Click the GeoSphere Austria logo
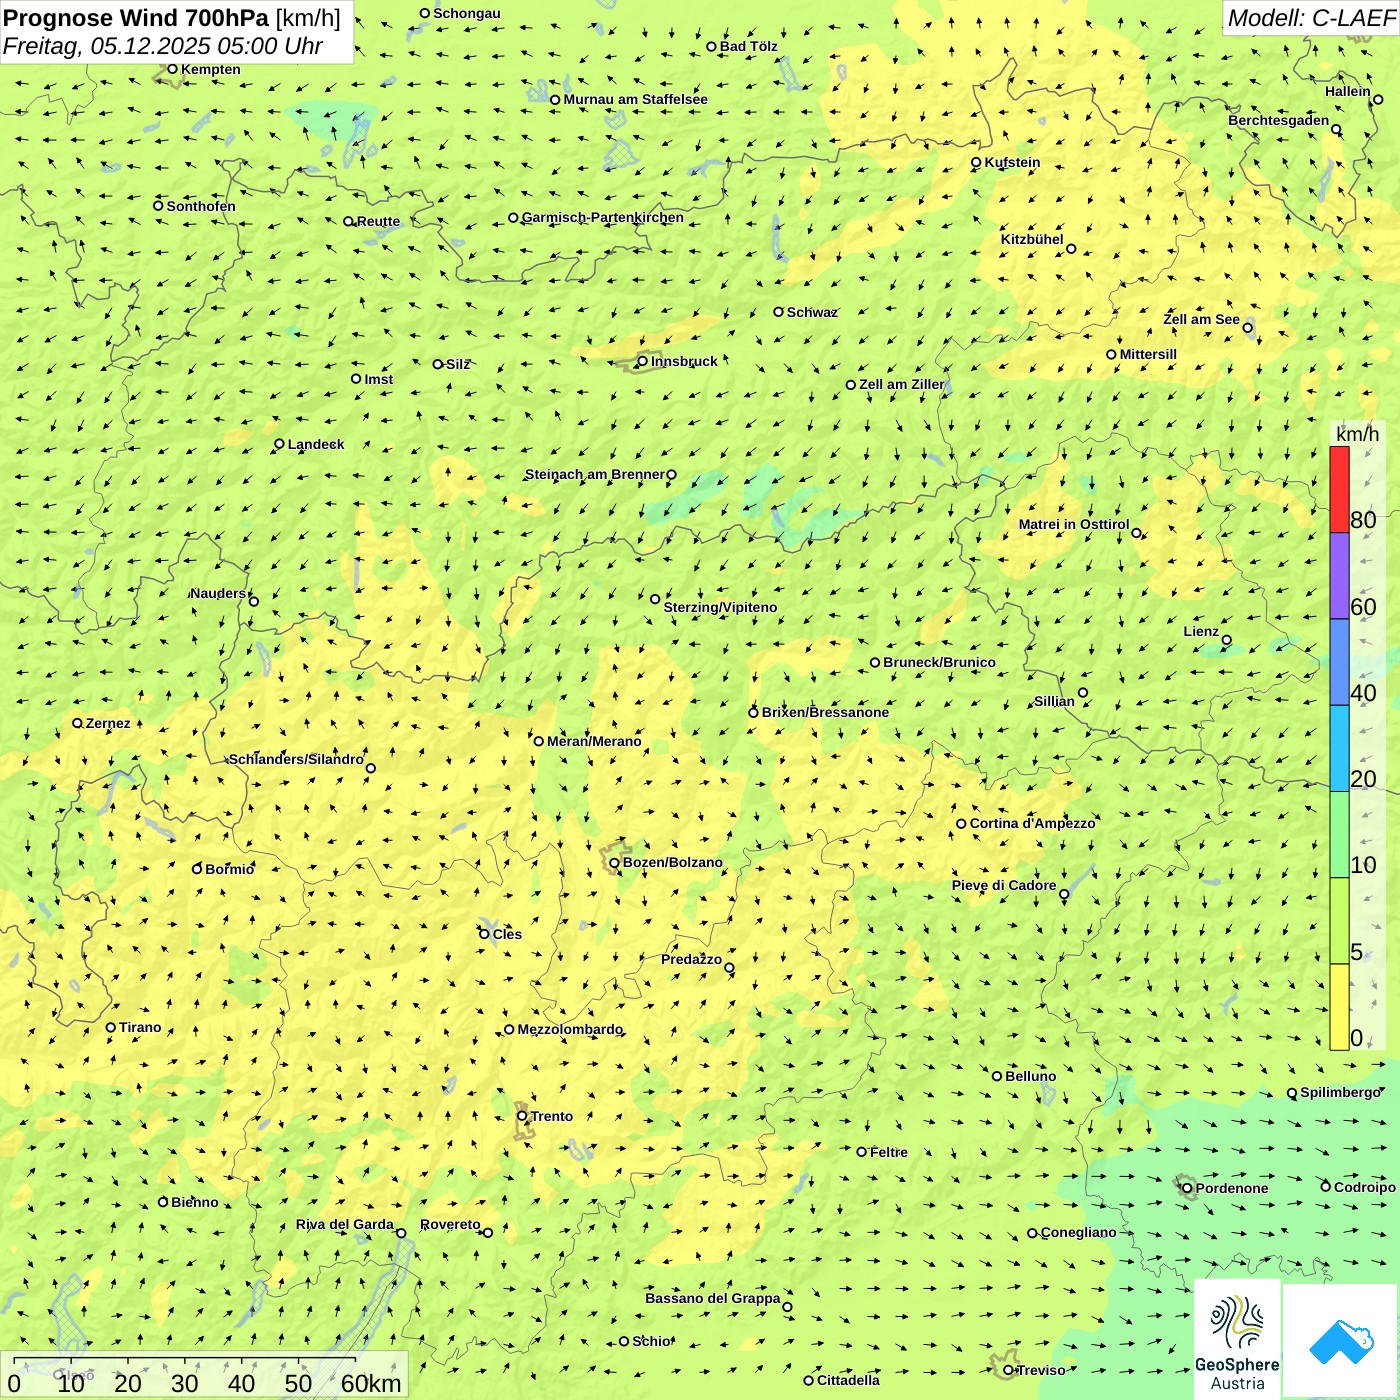The height and width of the screenshot is (1400, 1400). [x=1237, y=1339]
